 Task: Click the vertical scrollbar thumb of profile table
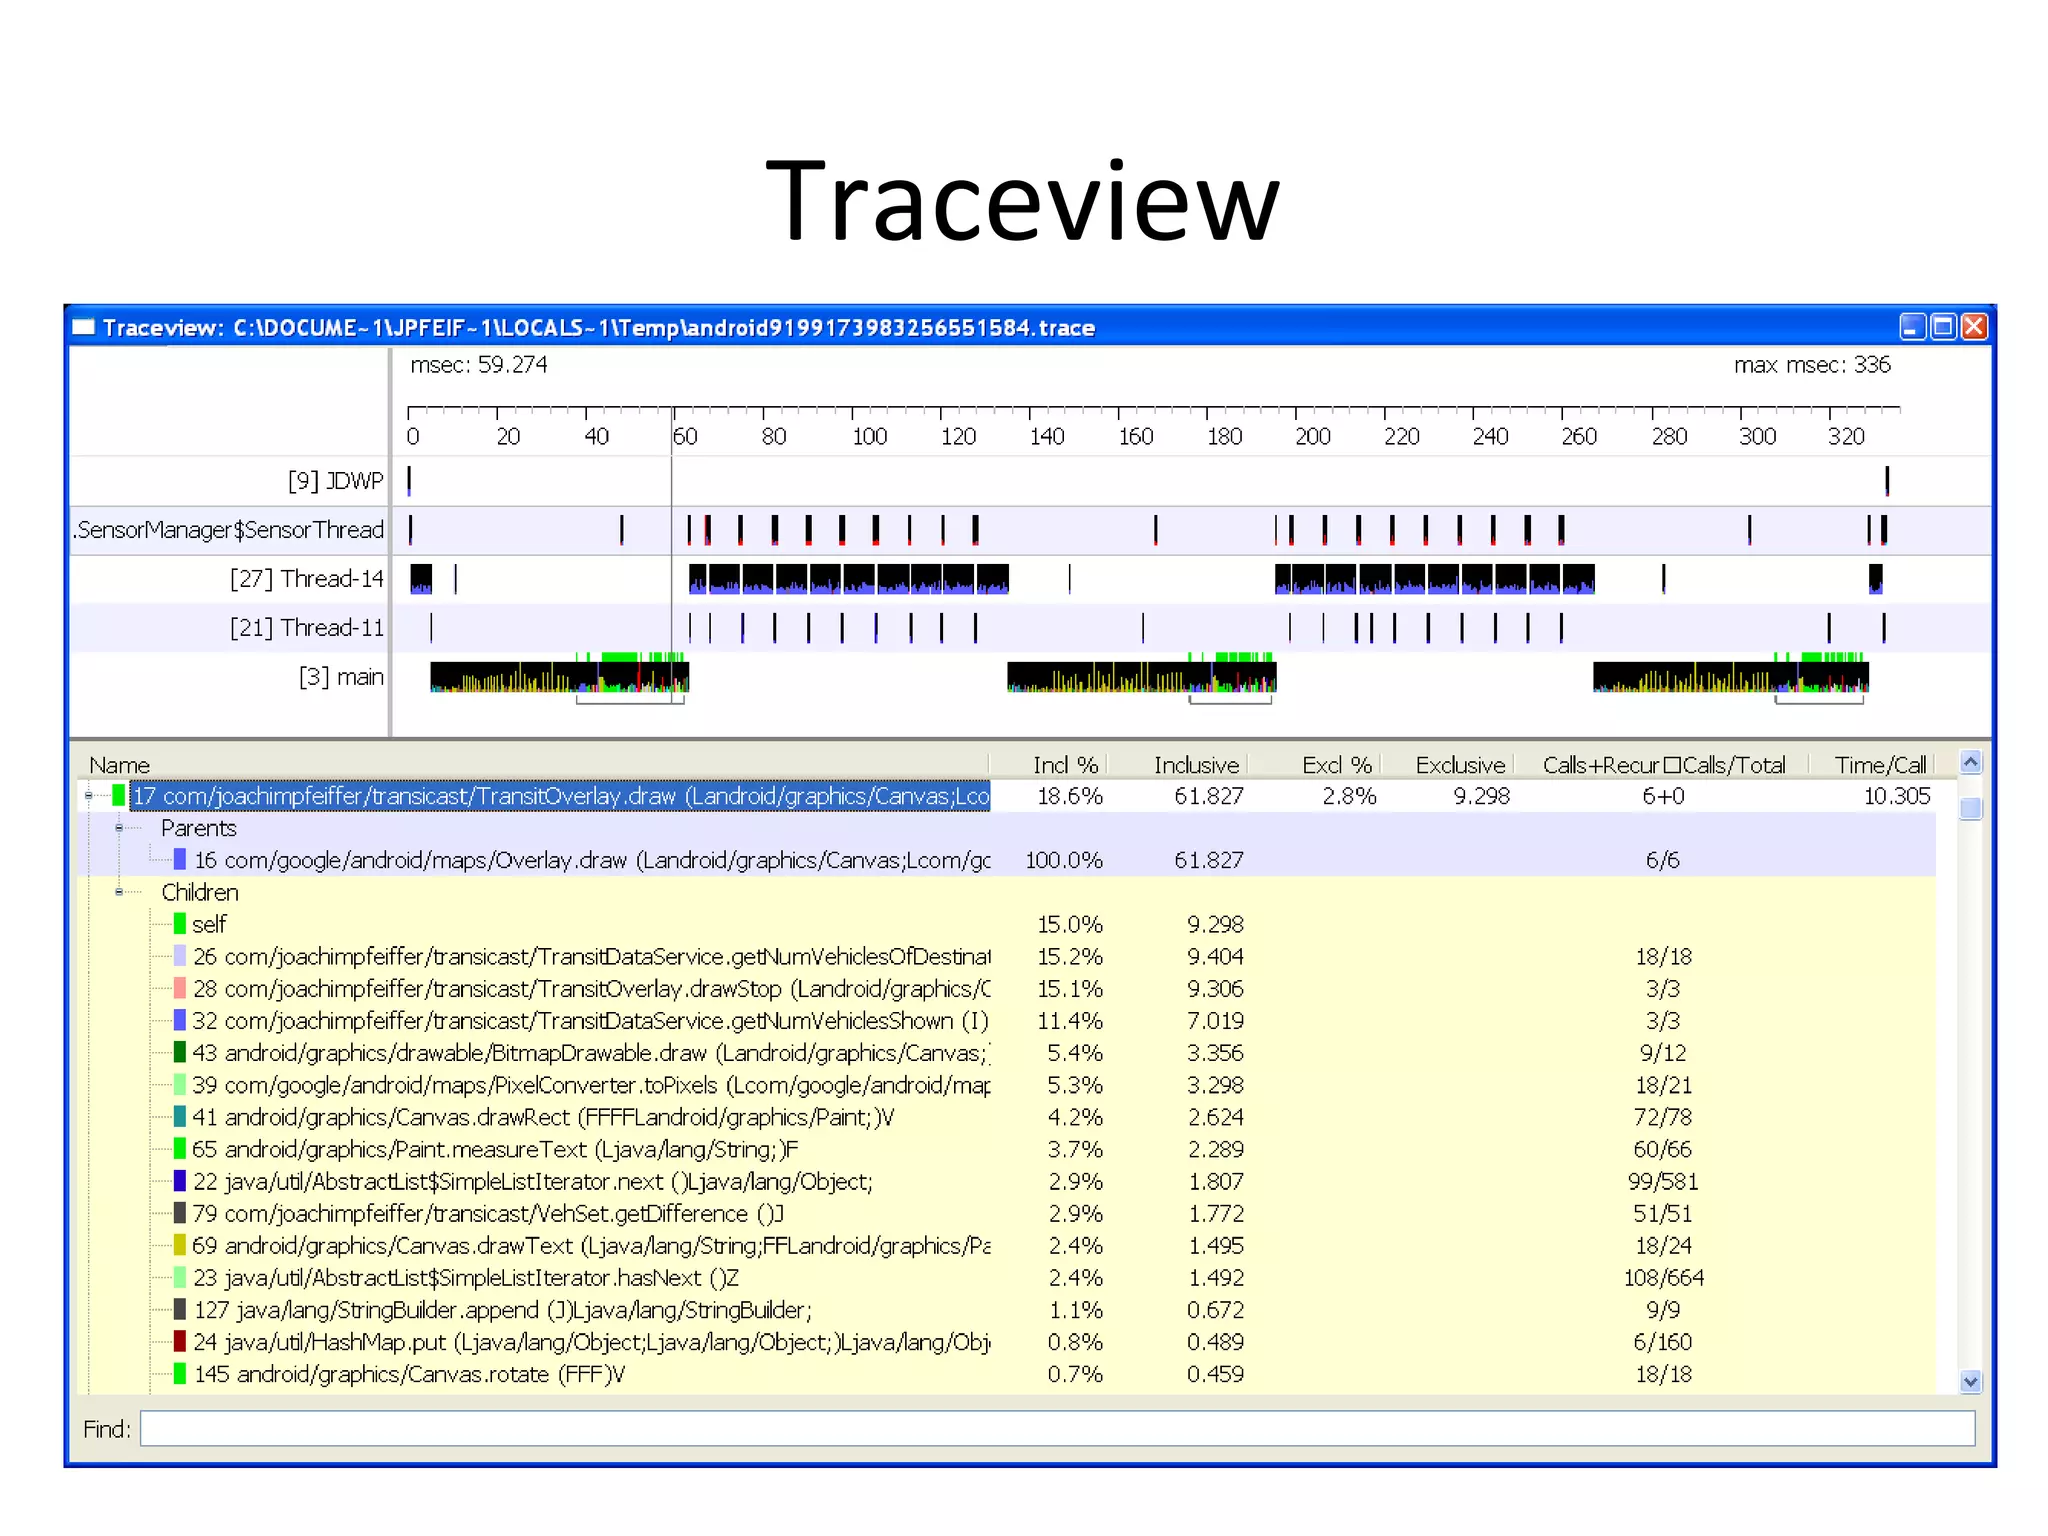[x=1970, y=808]
